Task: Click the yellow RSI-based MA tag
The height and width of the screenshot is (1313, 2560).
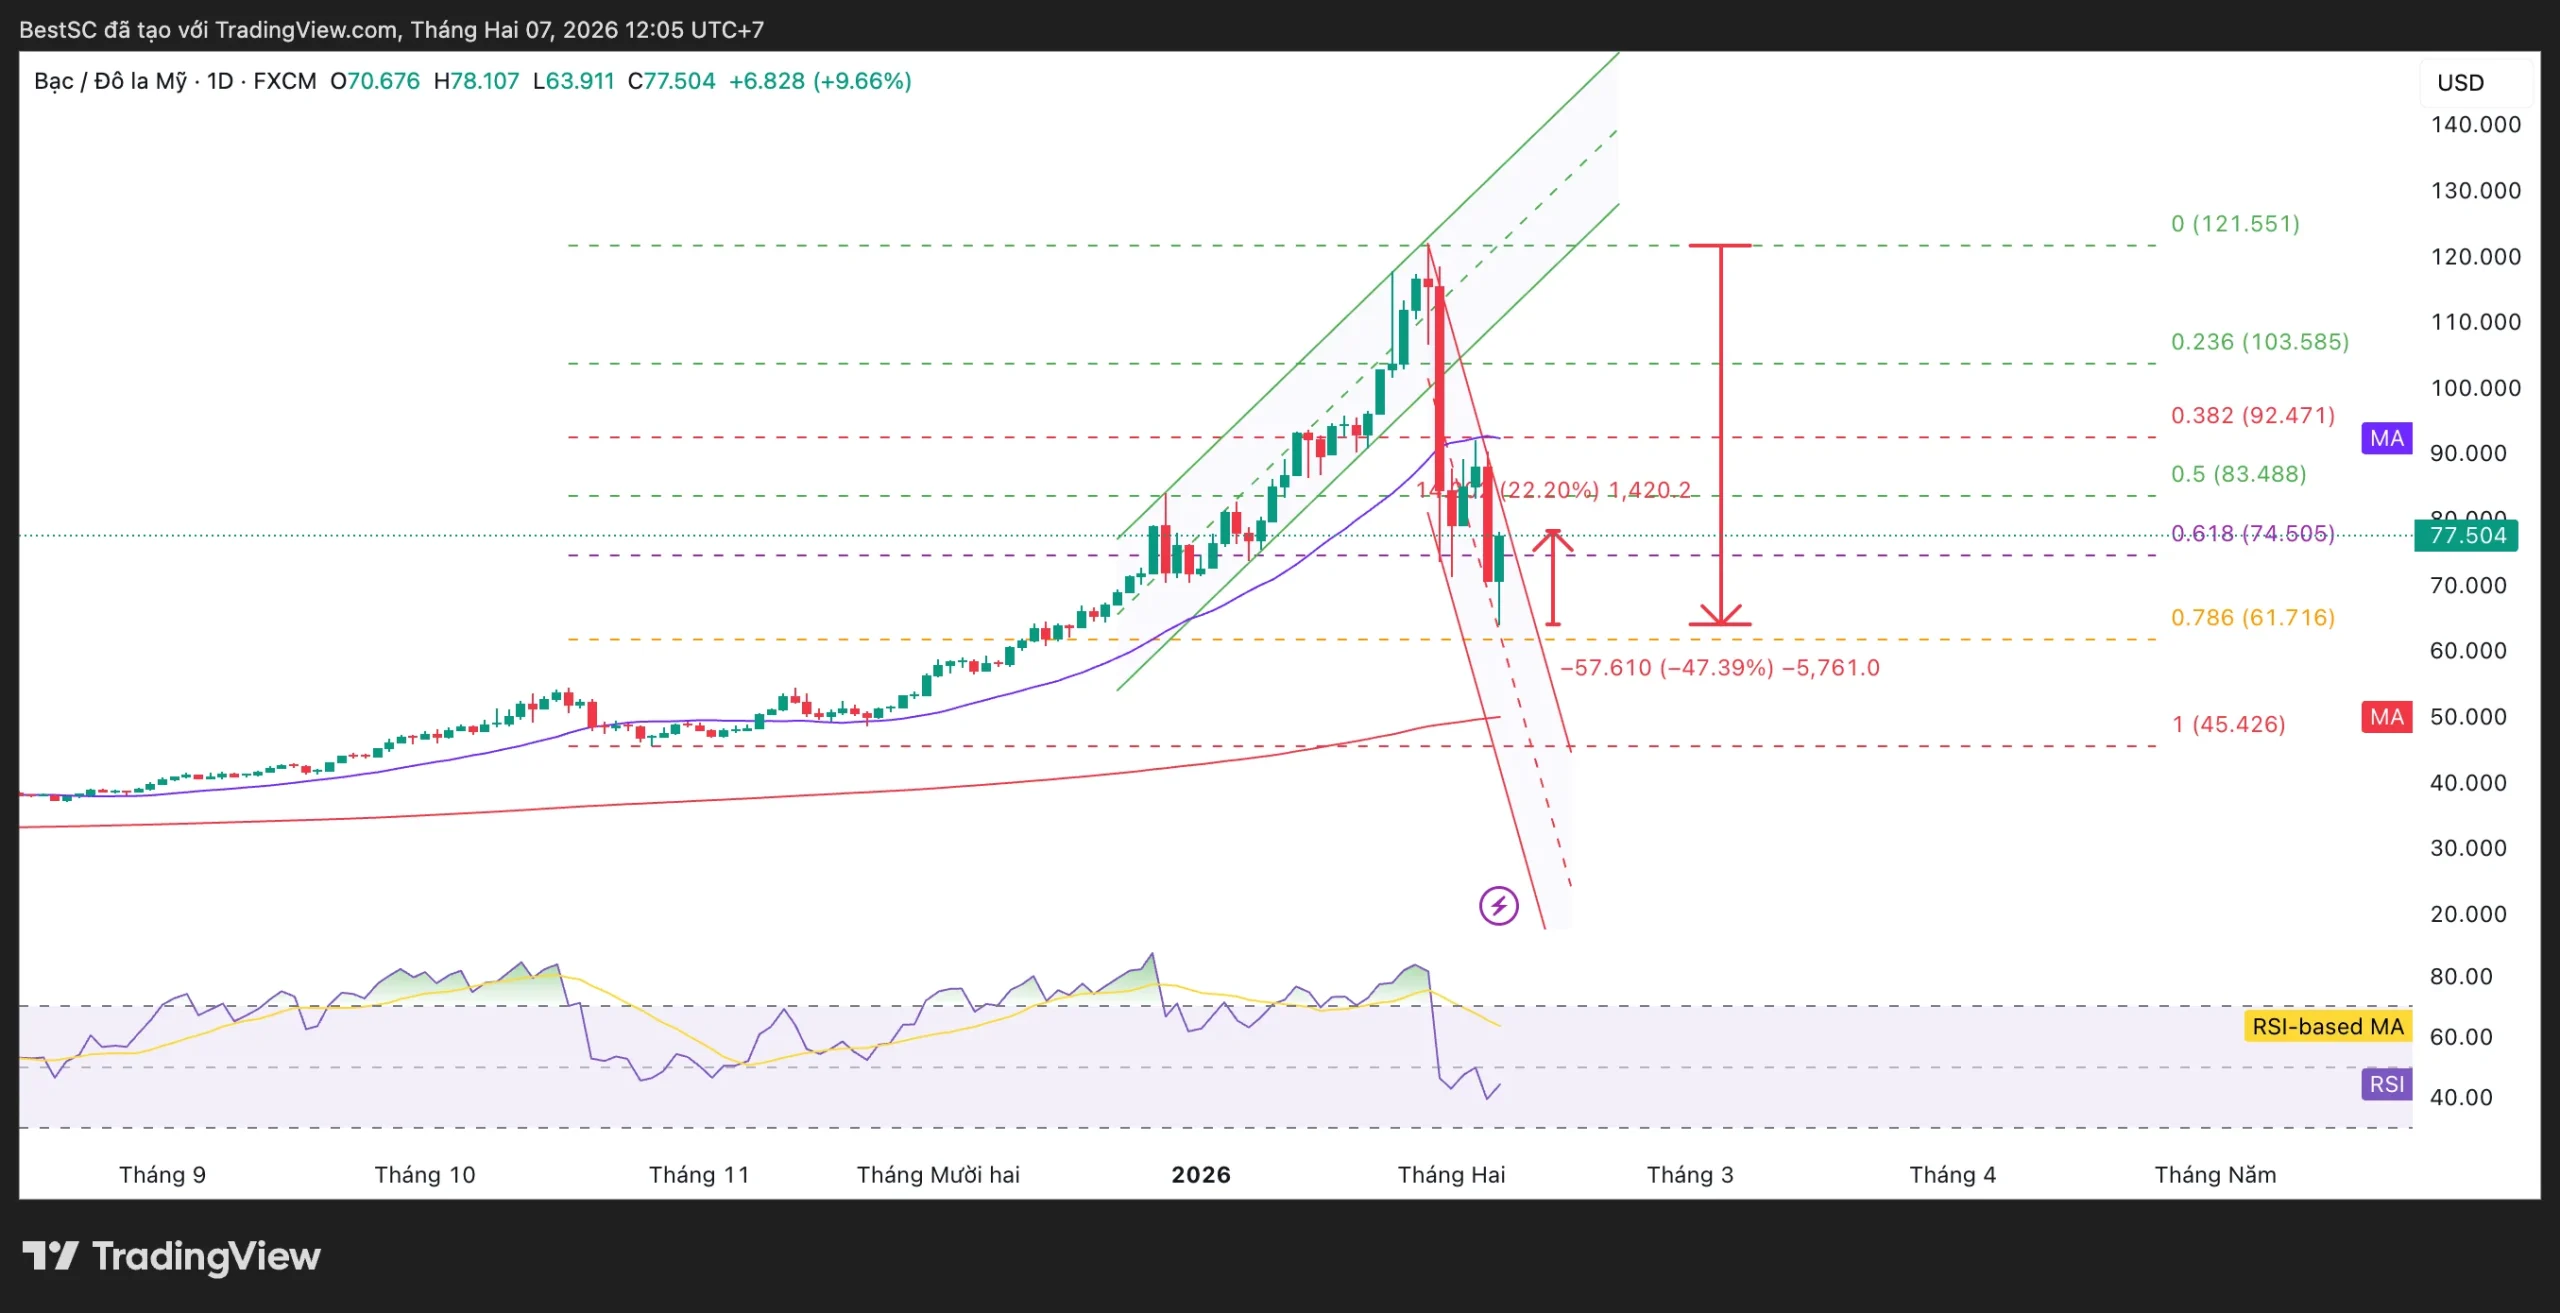Action: coord(2327,1027)
